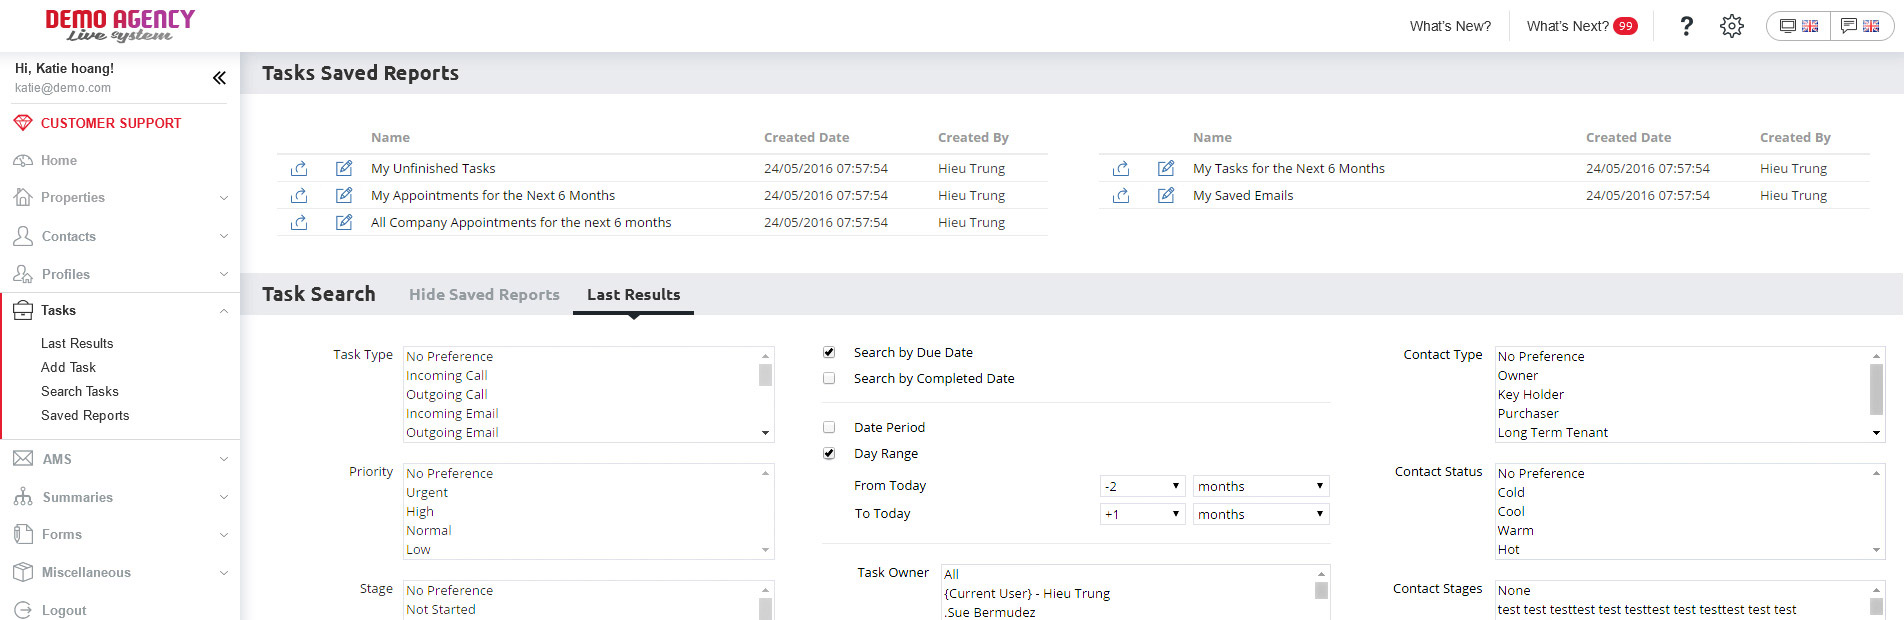Uncheck Search by Due Date
Screen dimensions: 1904x620
[x=829, y=352]
